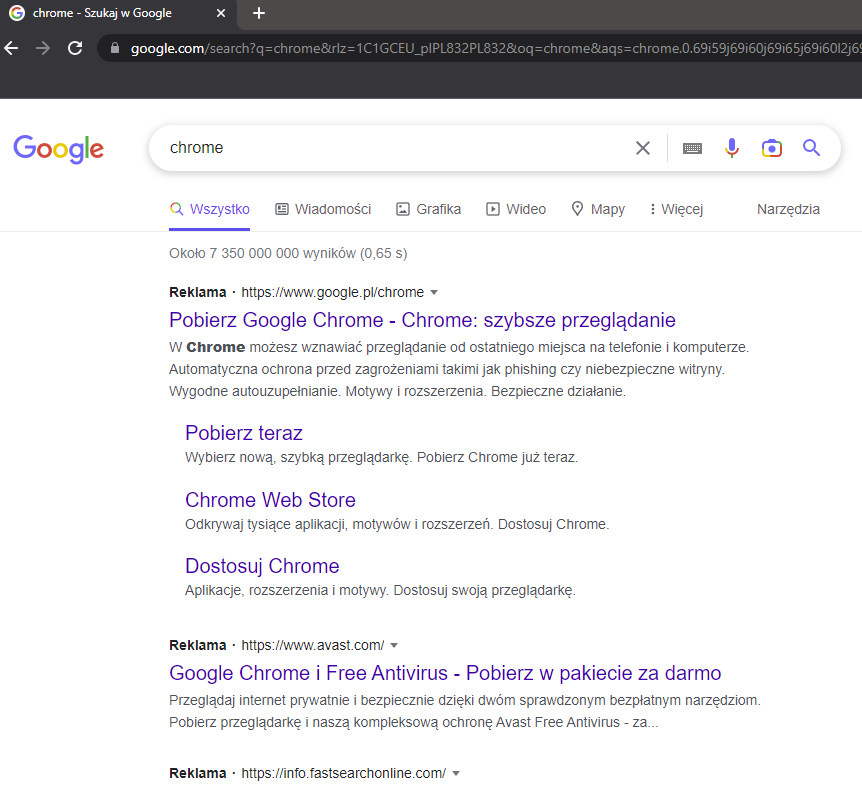Open the Mapy tab
The image size is (862, 789).
598,209
